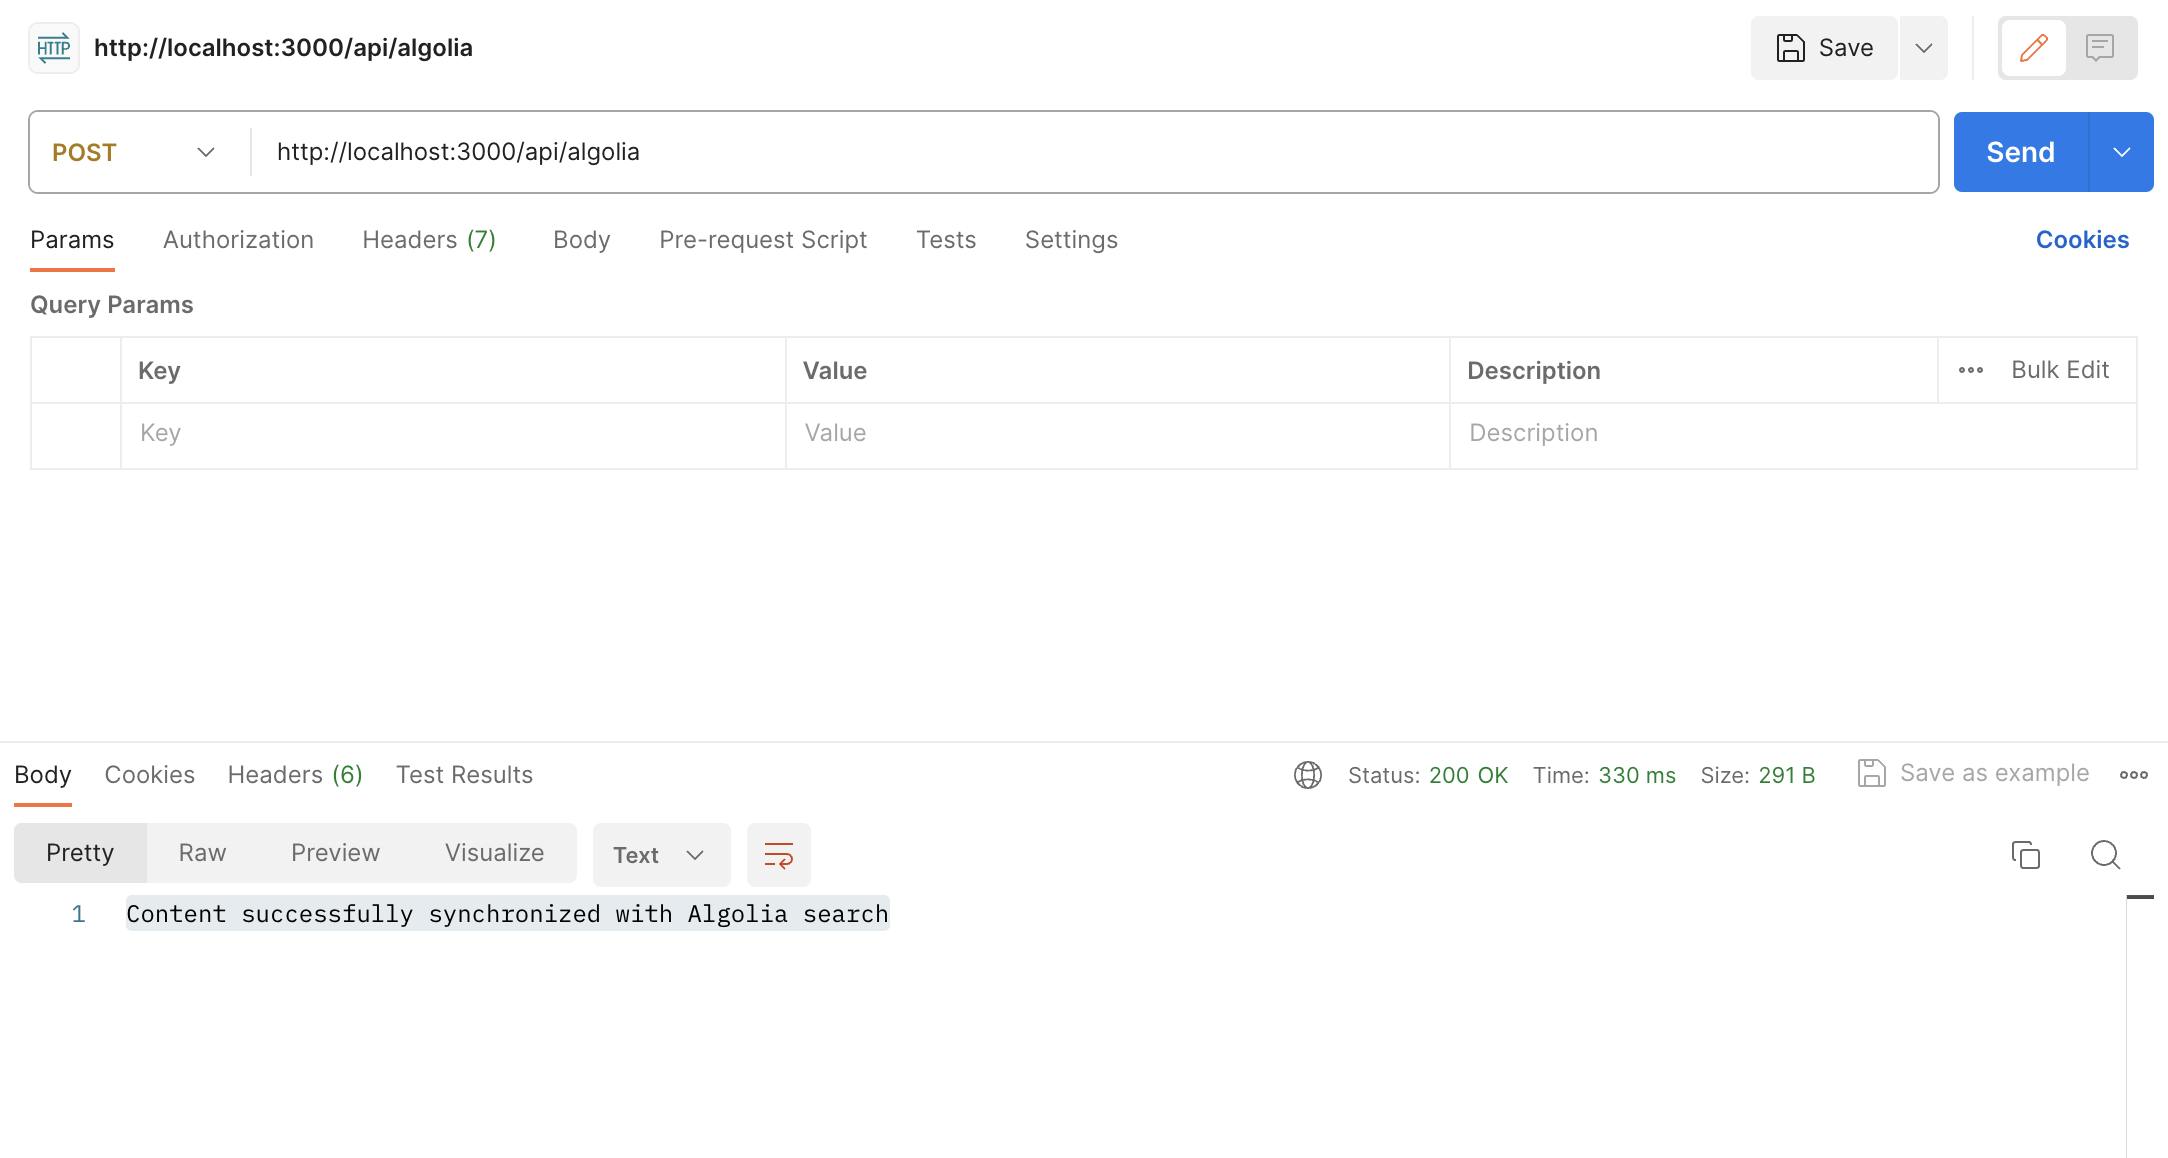
Task: Copy response with the copy icon
Action: 2025,855
